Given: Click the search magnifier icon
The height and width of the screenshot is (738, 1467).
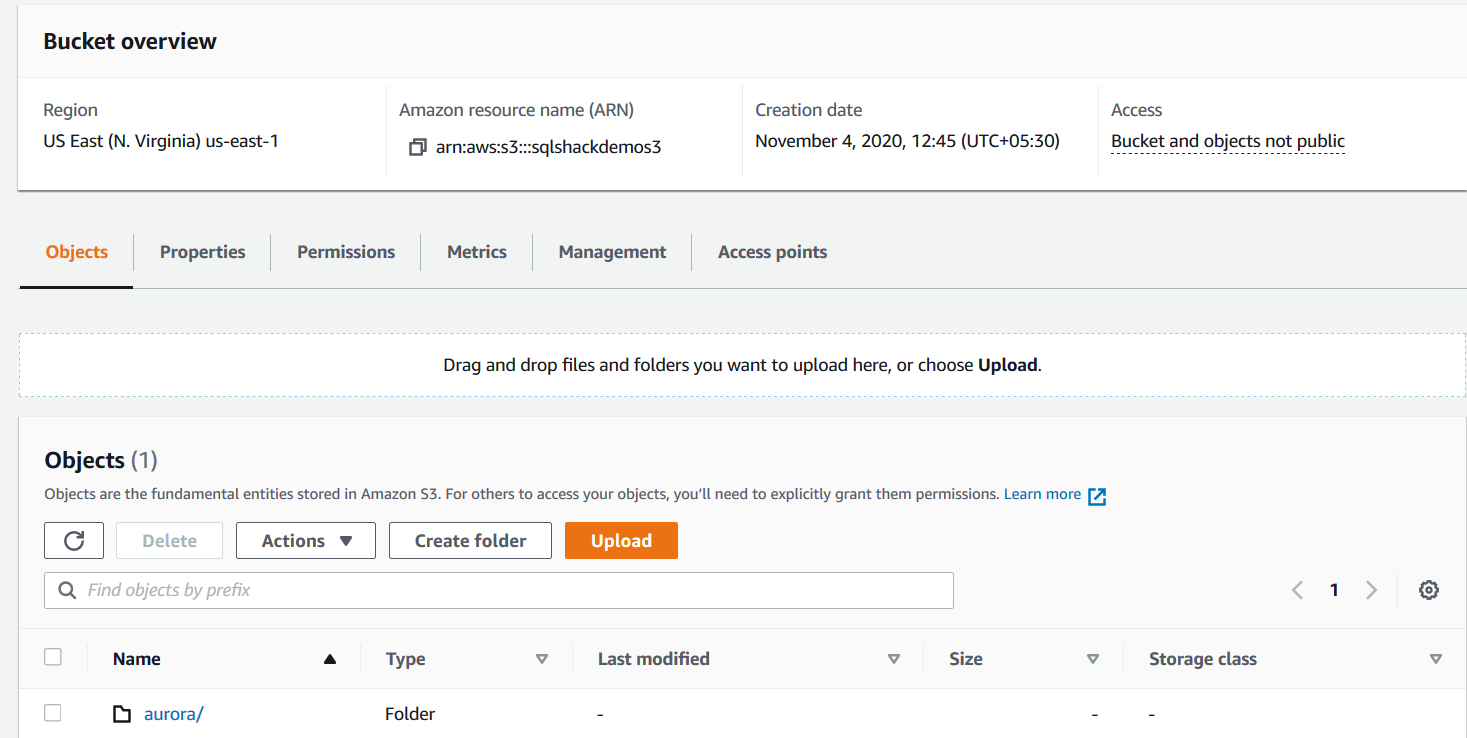Looking at the screenshot, I should click(68, 591).
